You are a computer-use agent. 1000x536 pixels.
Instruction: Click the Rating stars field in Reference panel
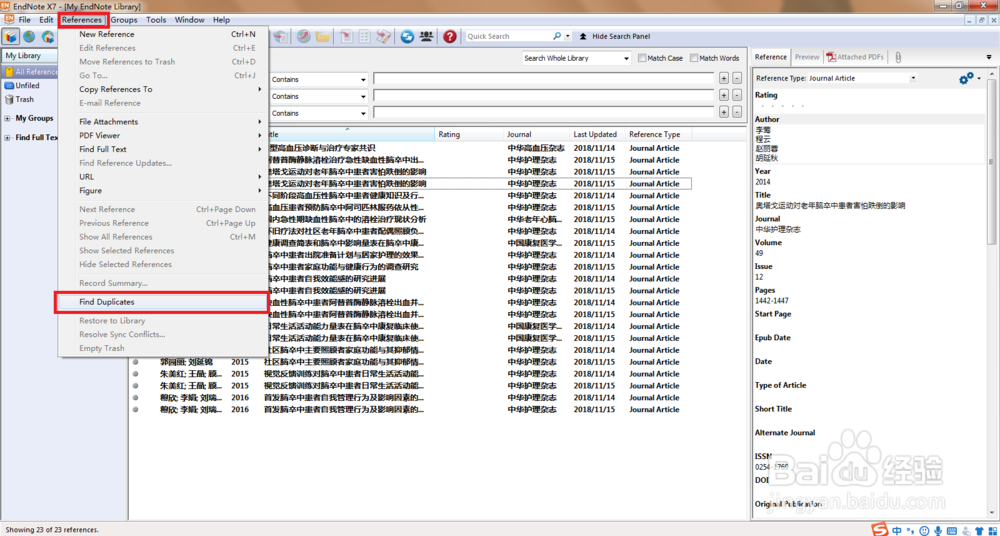point(783,105)
